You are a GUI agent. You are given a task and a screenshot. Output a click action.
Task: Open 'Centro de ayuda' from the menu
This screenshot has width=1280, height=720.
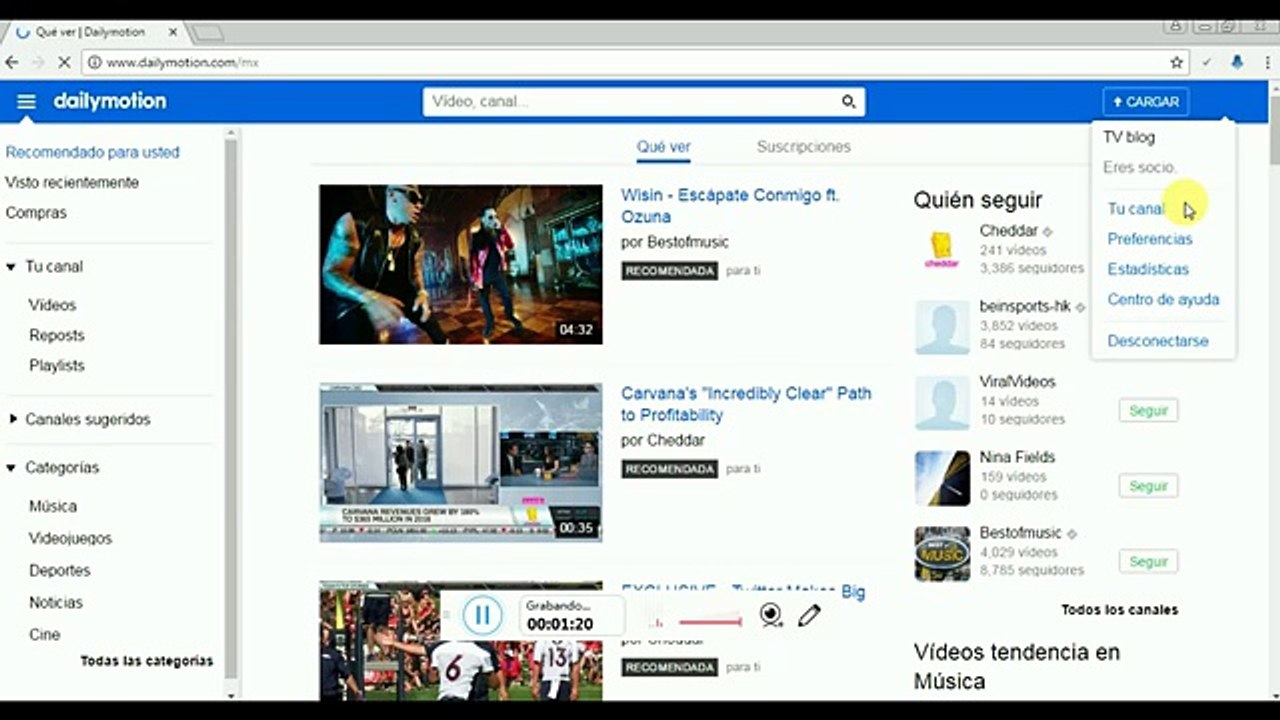pos(1163,299)
